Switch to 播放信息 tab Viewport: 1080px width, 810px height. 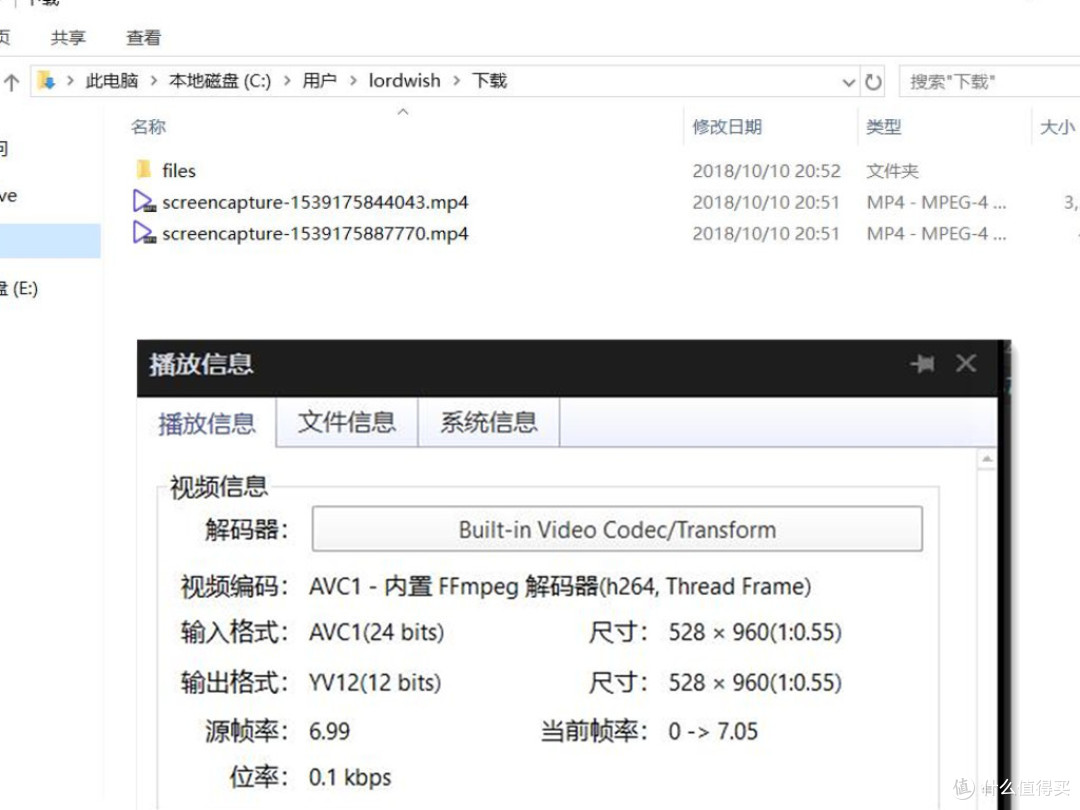coord(207,423)
